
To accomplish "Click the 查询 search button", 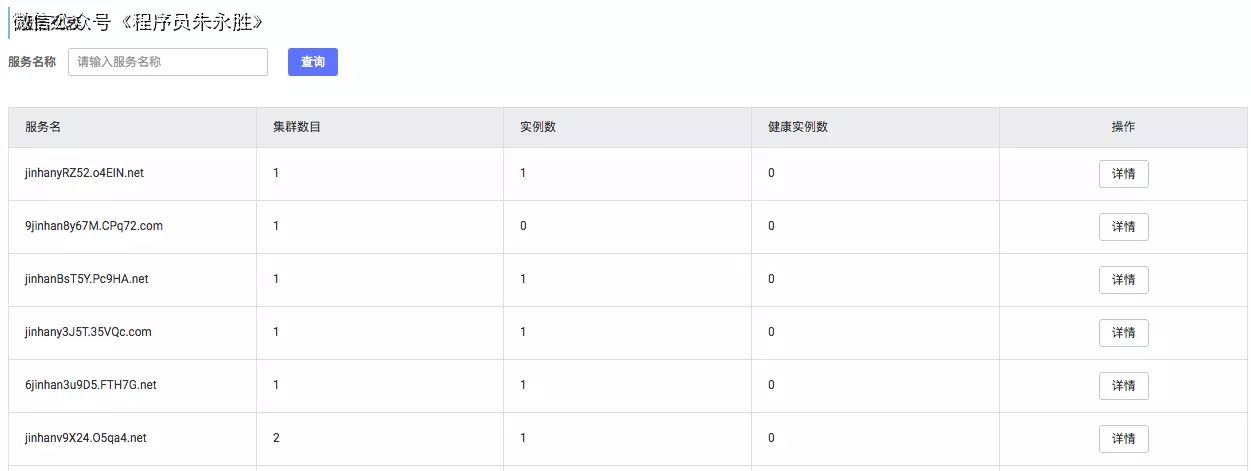I will pos(312,62).
